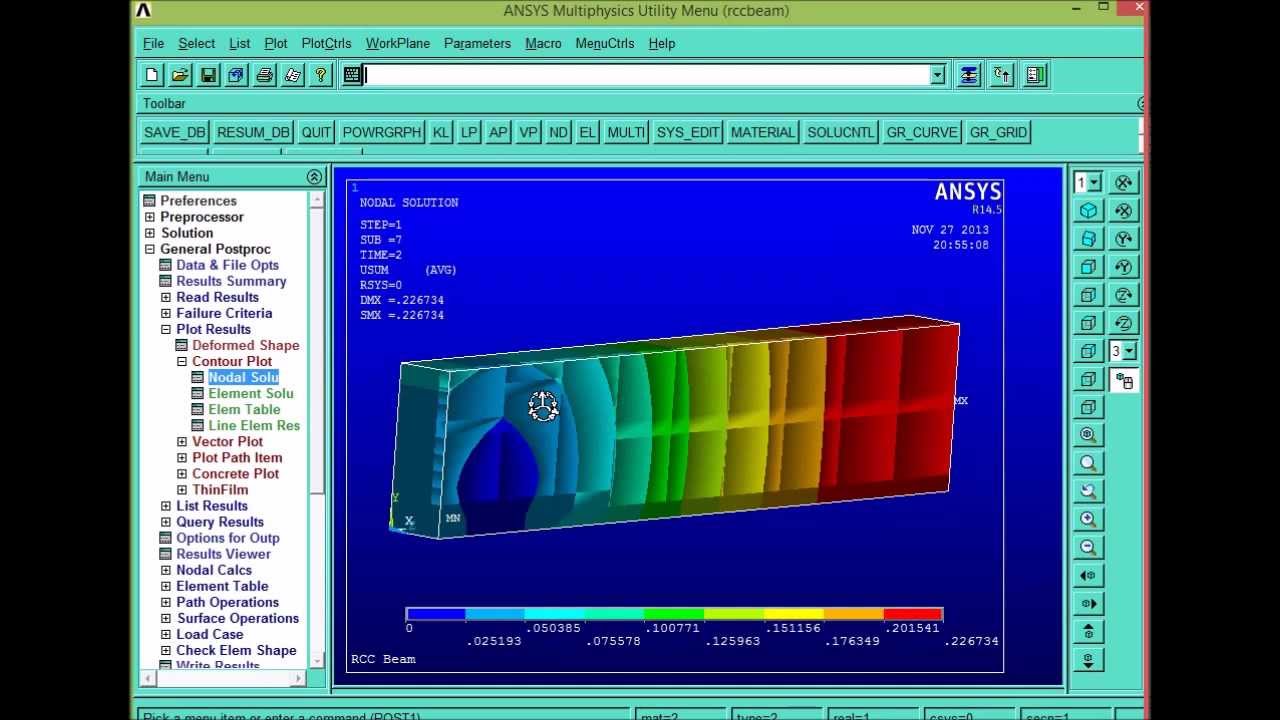The width and height of the screenshot is (1280, 720).
Task: Collapse the Main Menu panel chevron
Action: (x=314, y=177)
